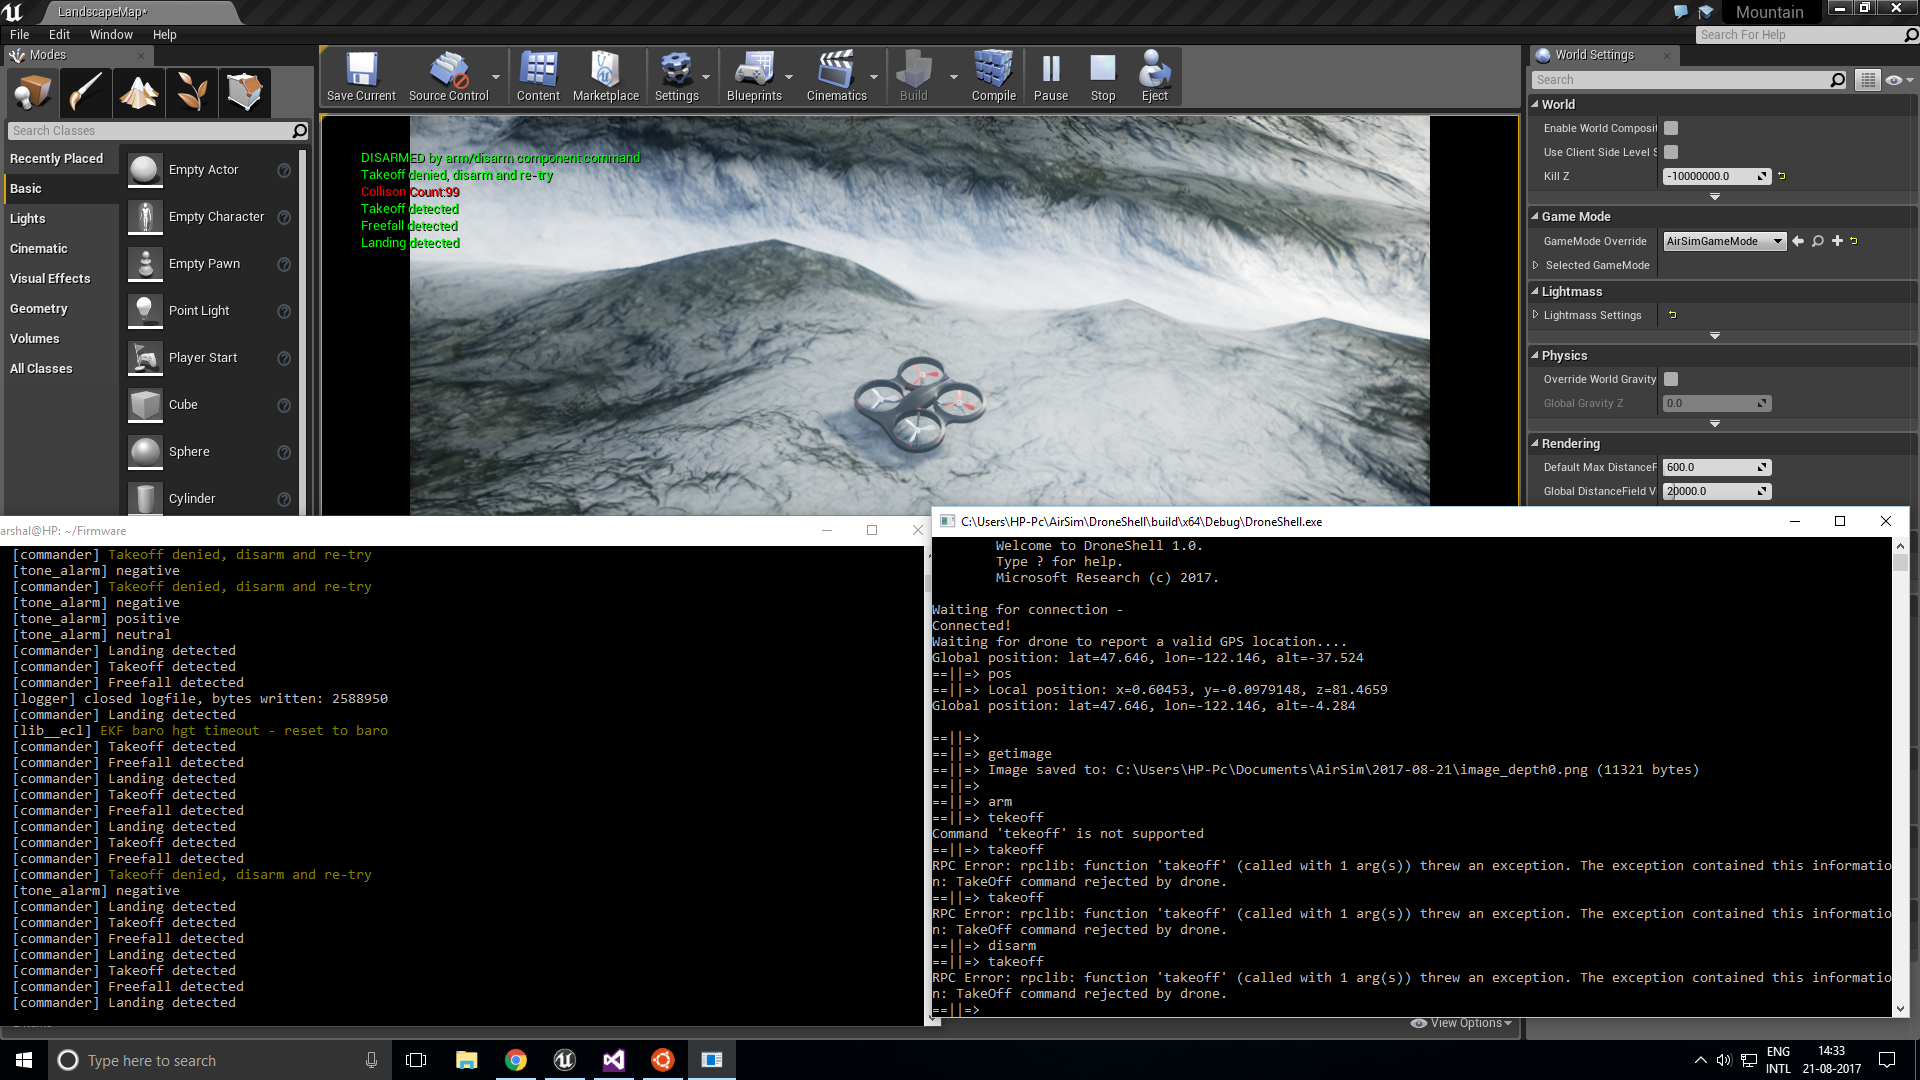1920x1080 pixels.
Task: Adjust the Global Gravity Z value slider
Action: 1716,403
